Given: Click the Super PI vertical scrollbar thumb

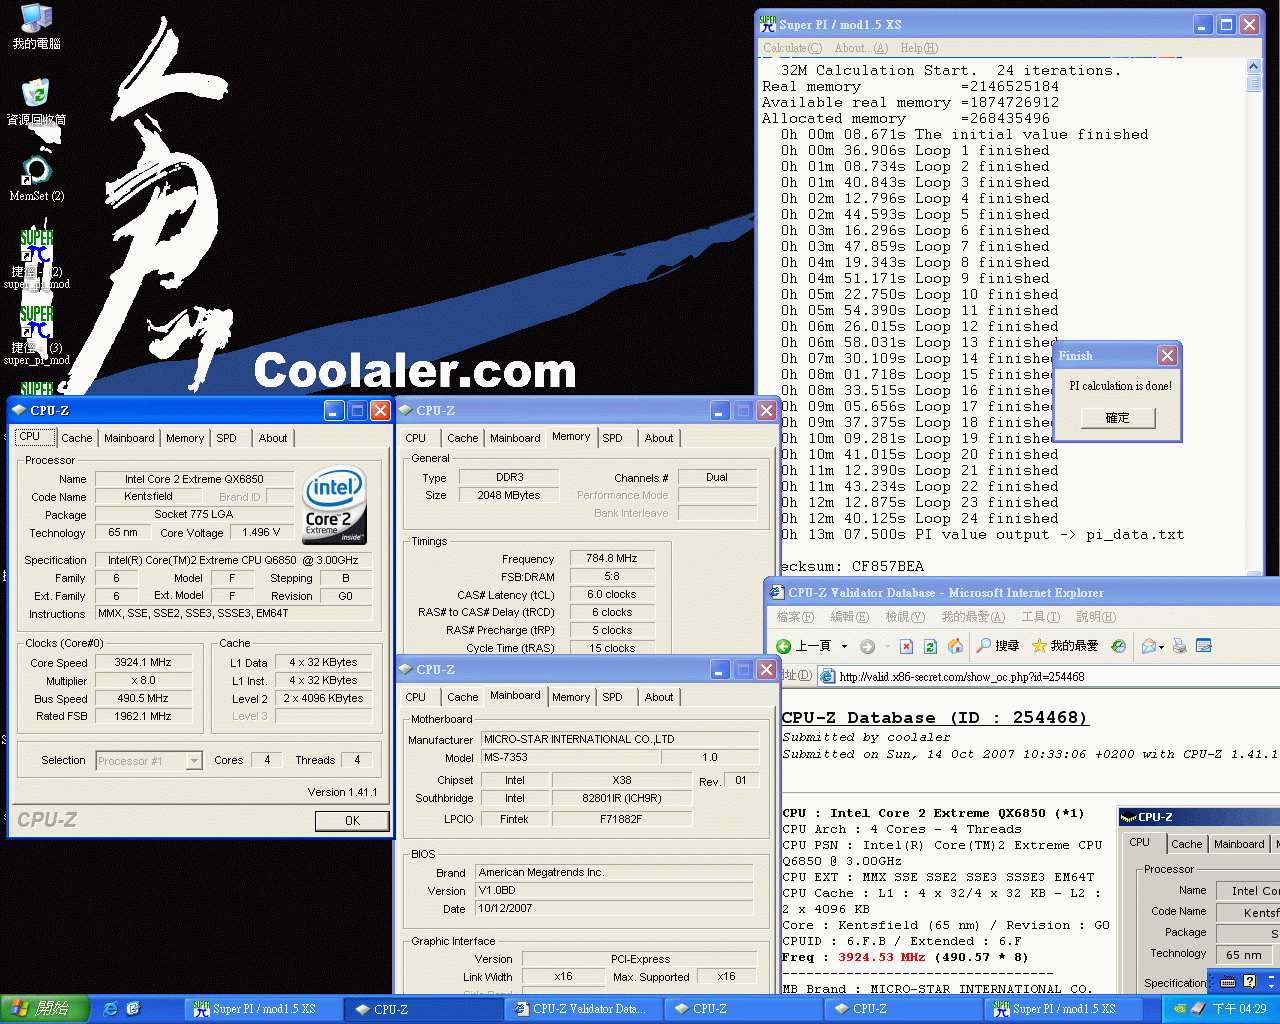Looking at the screenshot, I should point(1254,84).
